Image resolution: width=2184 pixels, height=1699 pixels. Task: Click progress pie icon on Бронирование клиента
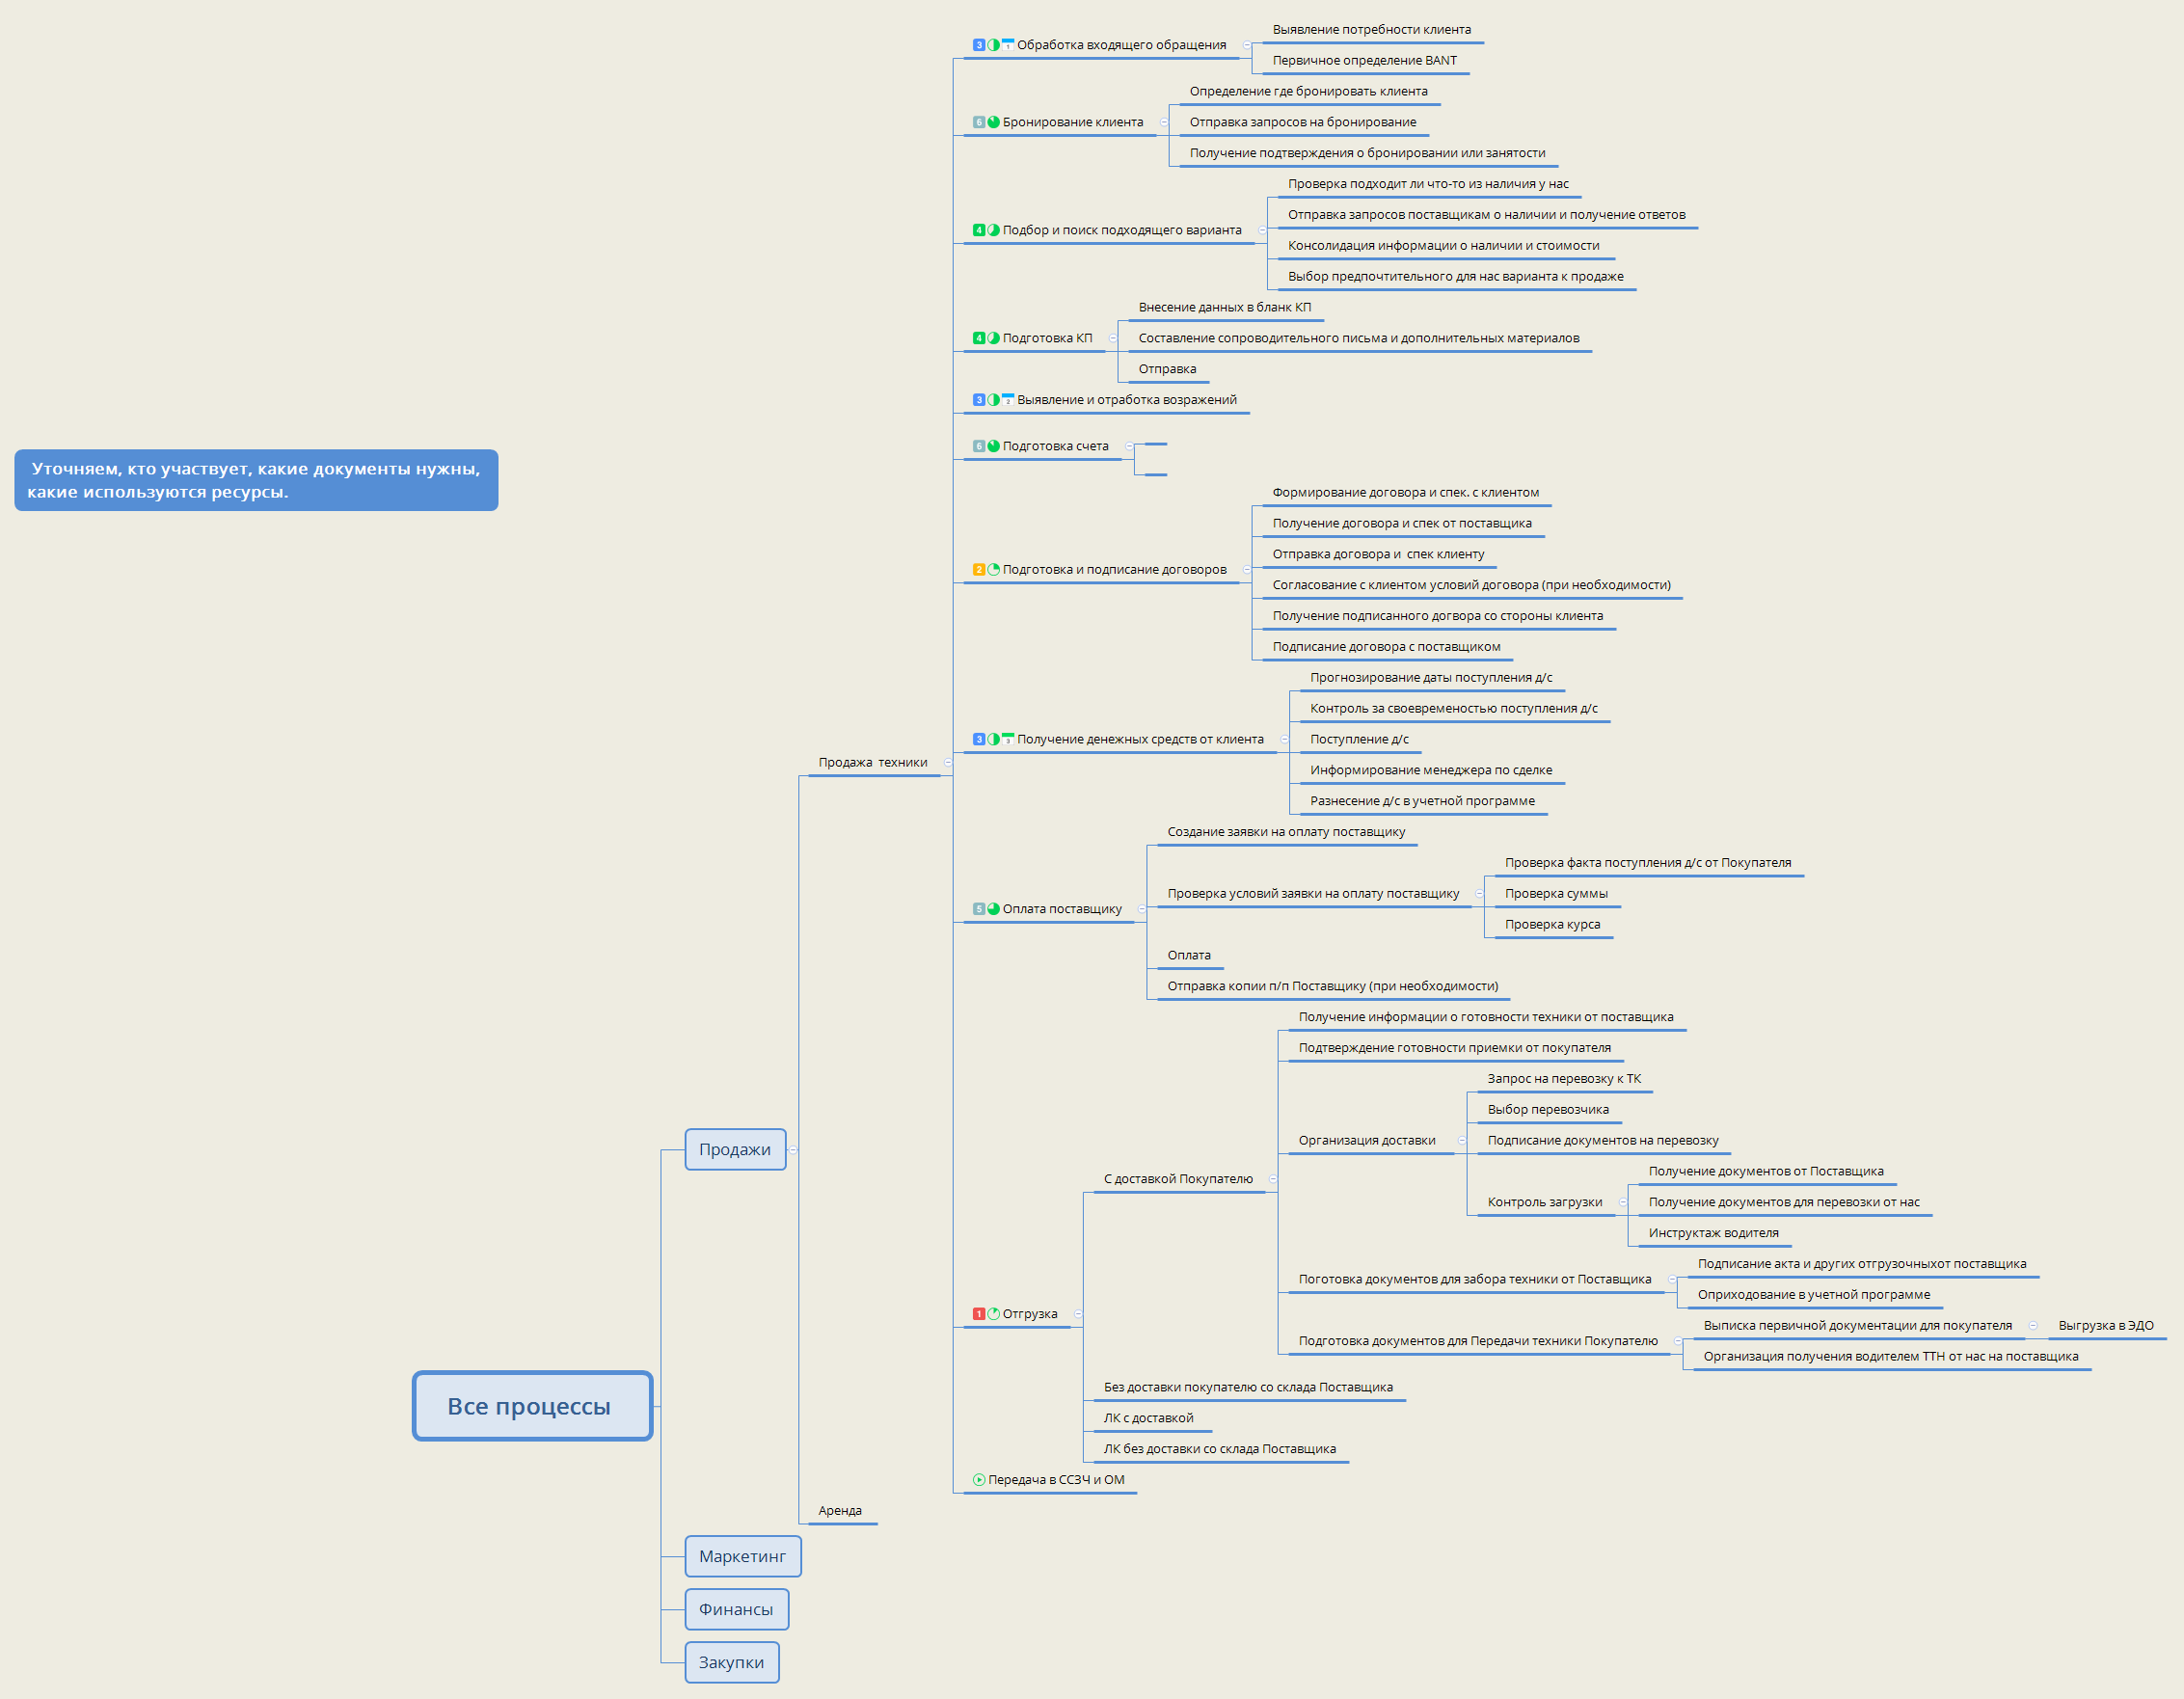pyautogui.click(x=994, y=122)
